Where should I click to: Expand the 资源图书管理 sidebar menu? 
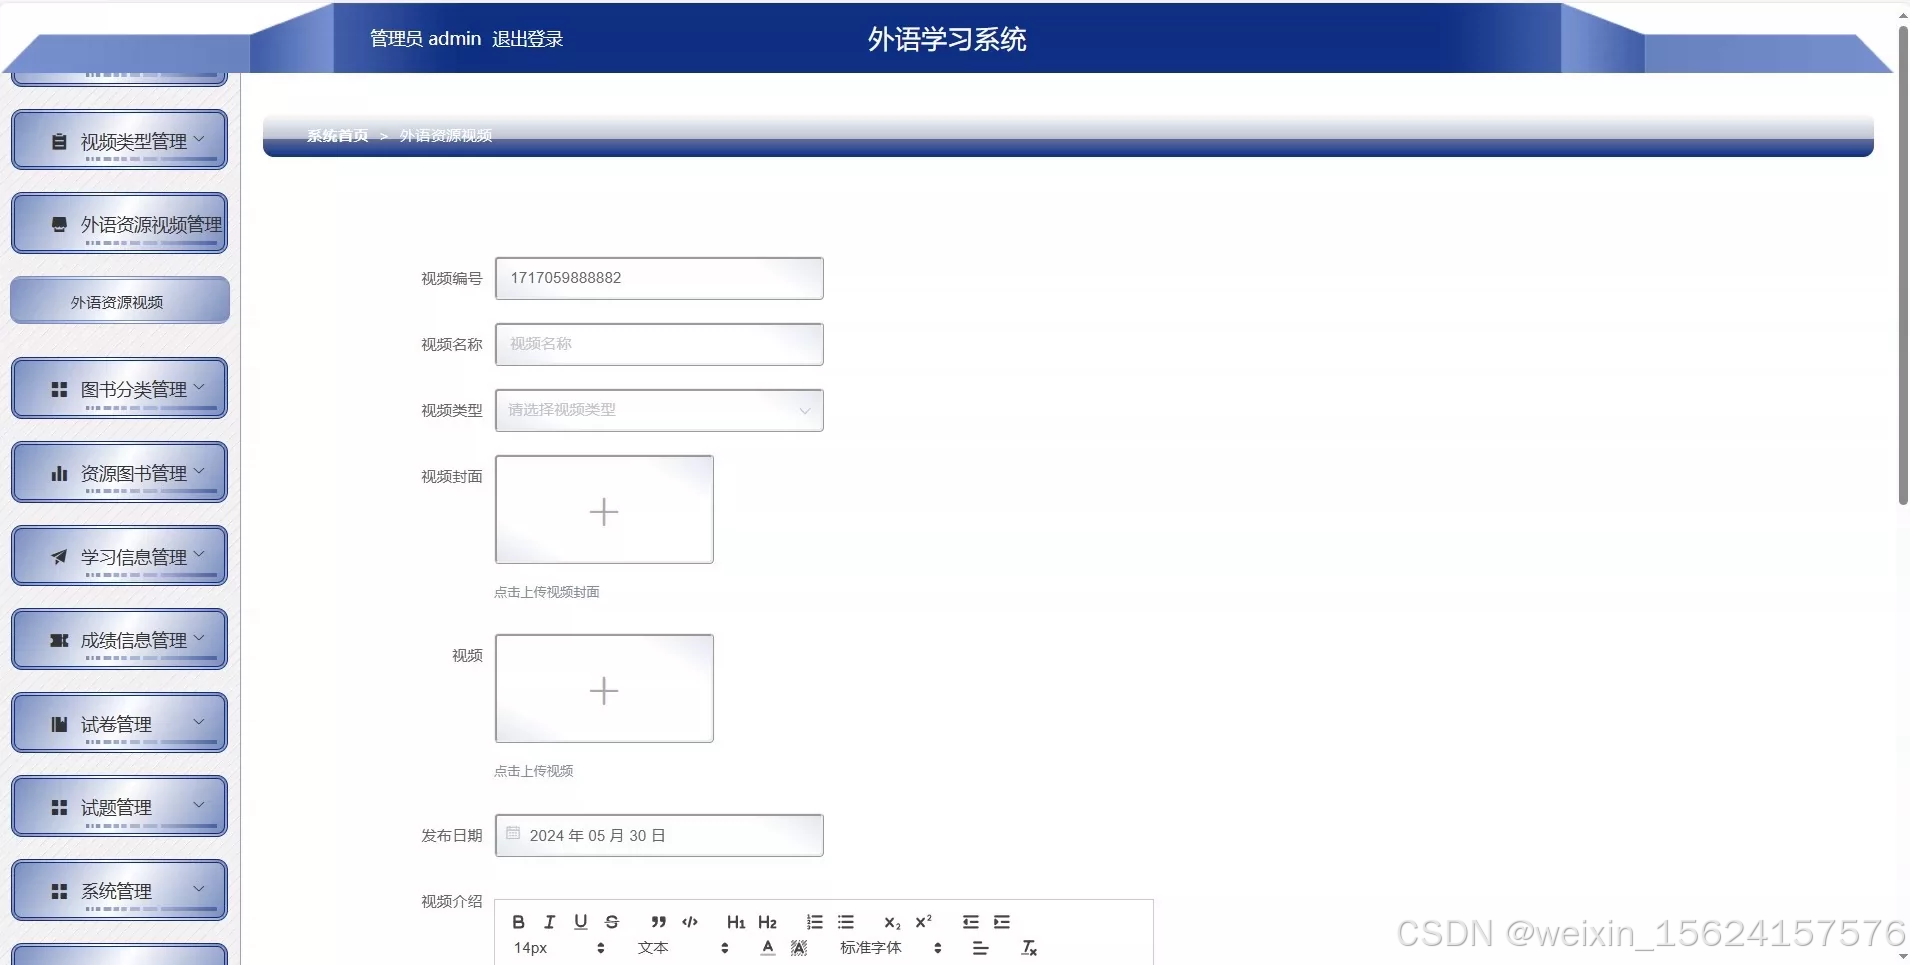tap(119, 472)
